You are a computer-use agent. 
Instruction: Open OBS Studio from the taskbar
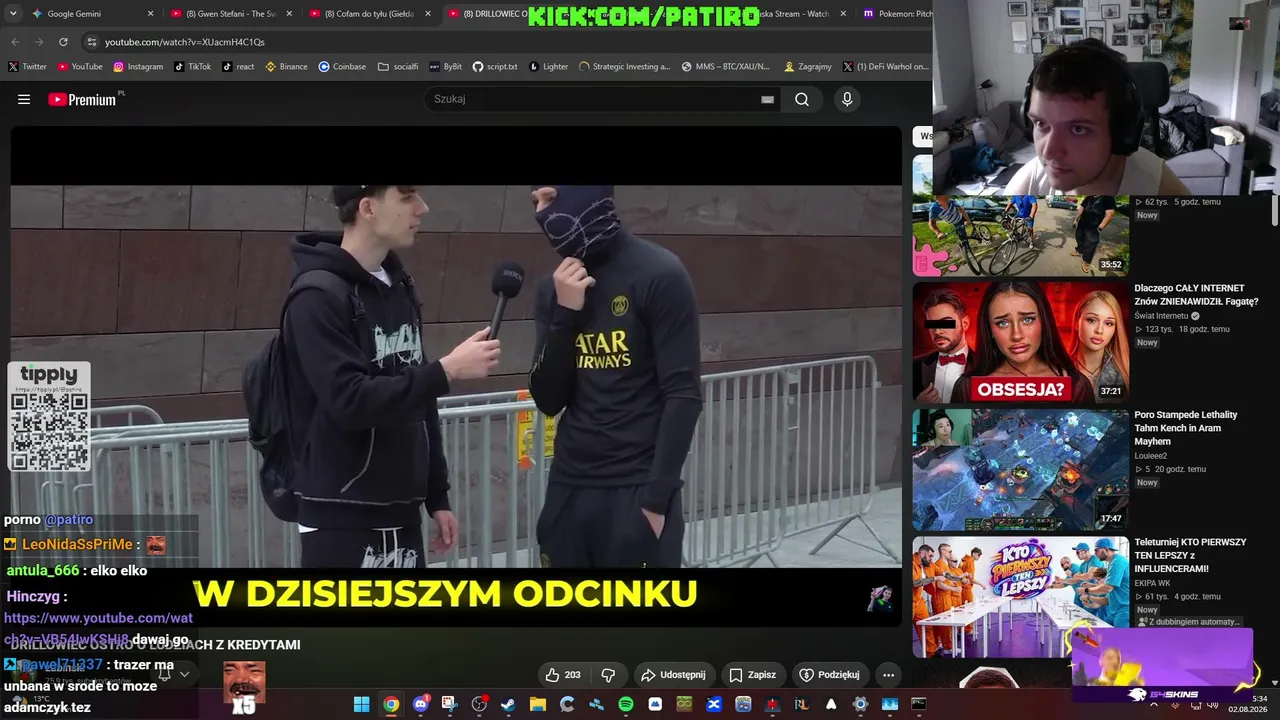pos(479,704)
